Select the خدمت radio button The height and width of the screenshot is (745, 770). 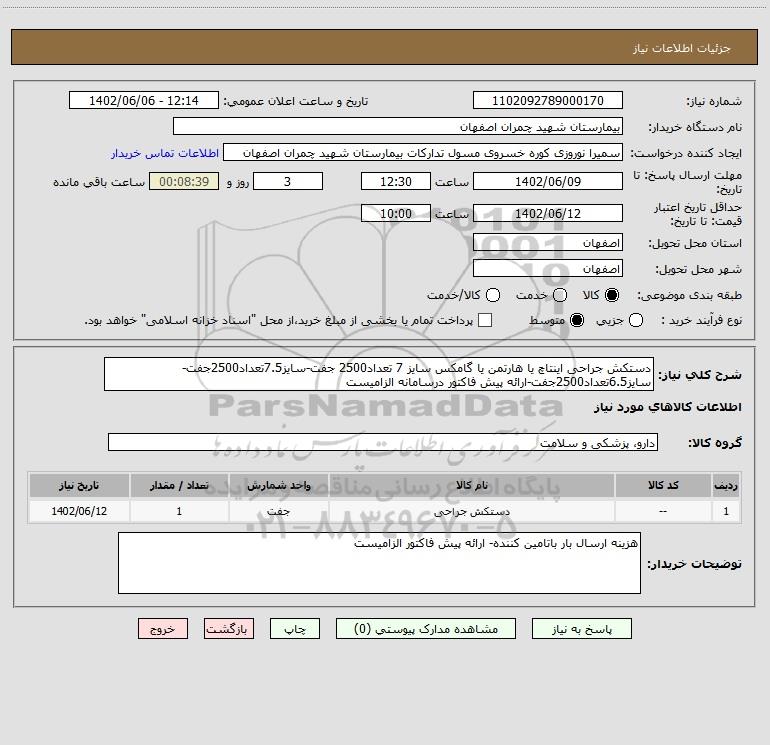[560, 295]
